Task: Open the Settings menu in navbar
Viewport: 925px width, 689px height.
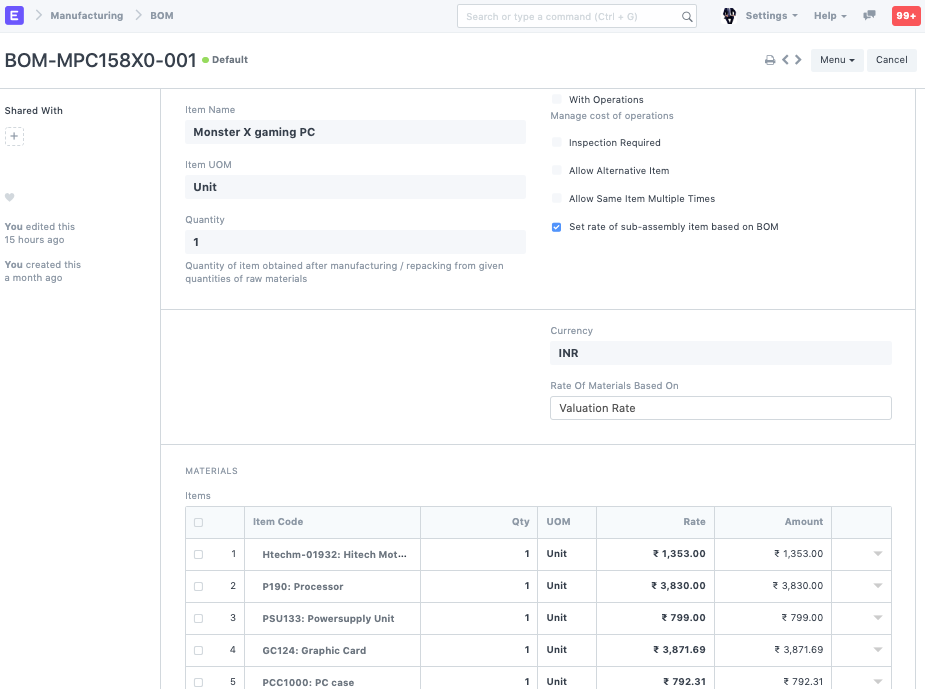Action: [x=771, y=16]
